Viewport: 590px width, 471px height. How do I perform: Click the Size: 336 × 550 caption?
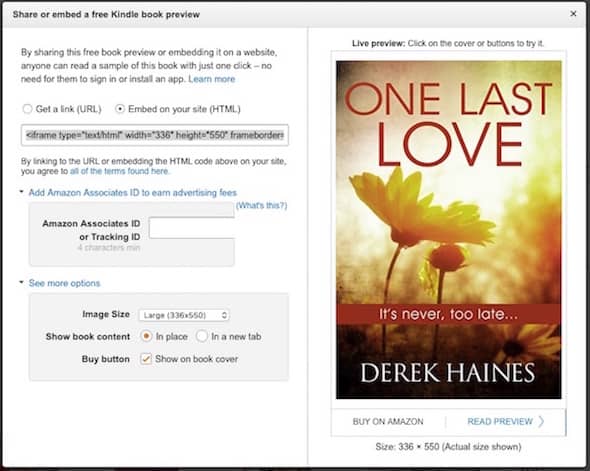click(x=448, y=447)
